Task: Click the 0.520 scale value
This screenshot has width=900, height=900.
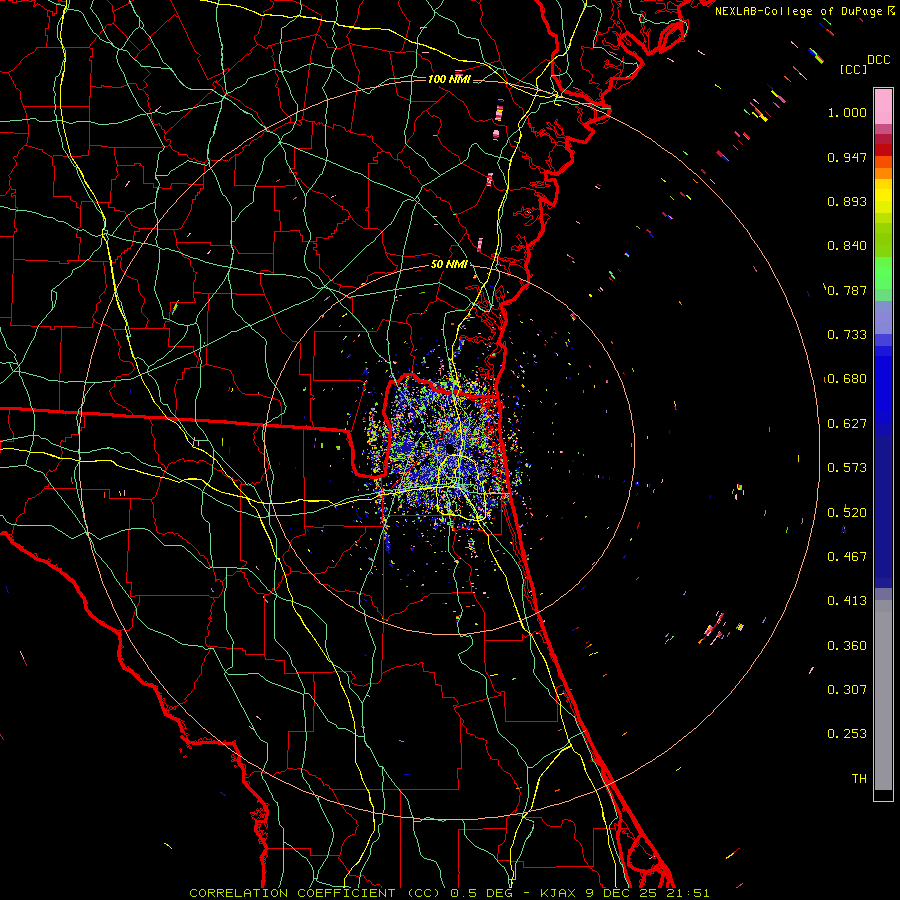Action: [x=847, y=513]
